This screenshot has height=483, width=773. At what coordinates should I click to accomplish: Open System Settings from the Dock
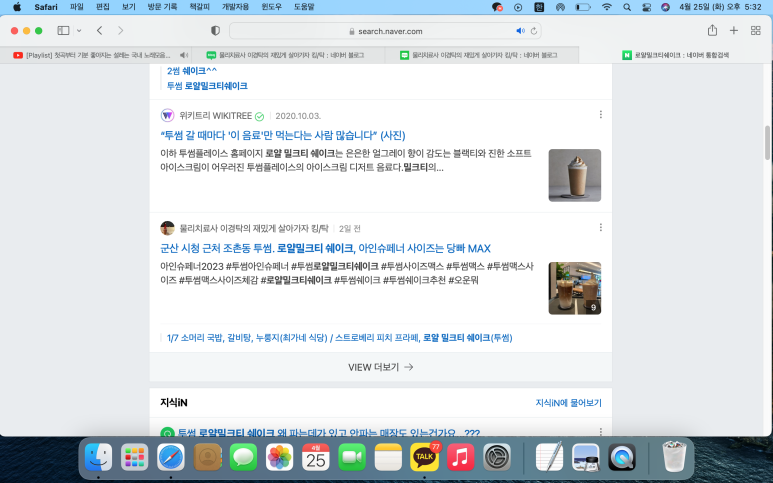tap(497, 457)
